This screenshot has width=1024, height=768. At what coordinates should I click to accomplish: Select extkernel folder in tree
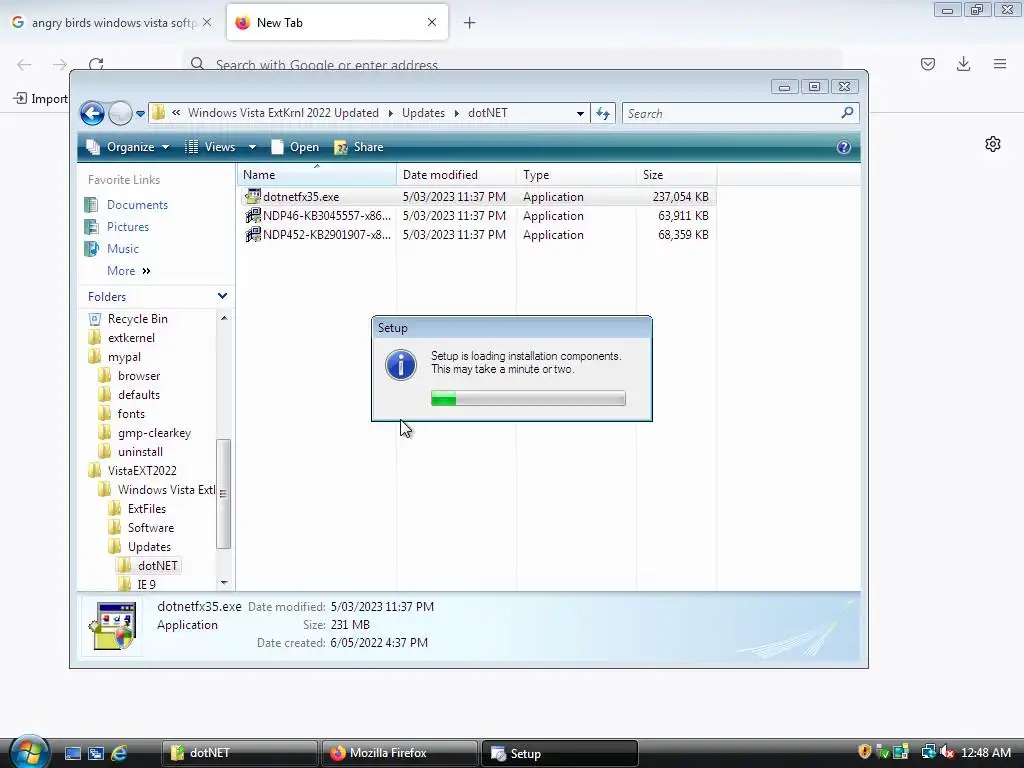click(x=131, y=338)
